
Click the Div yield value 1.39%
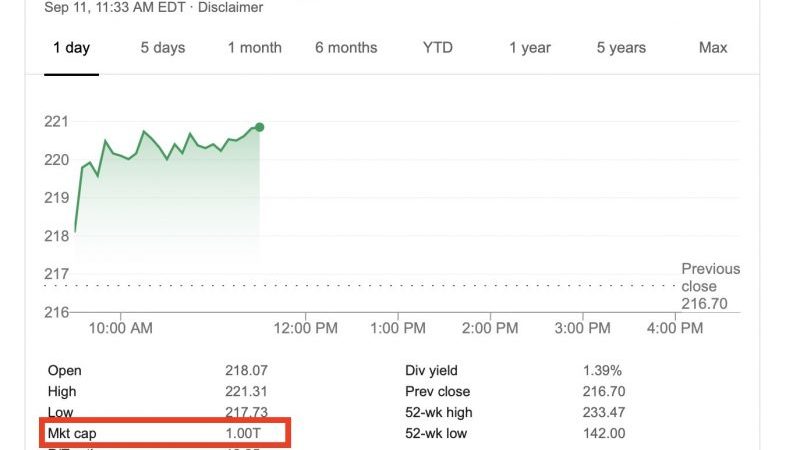tap(603, 371)
